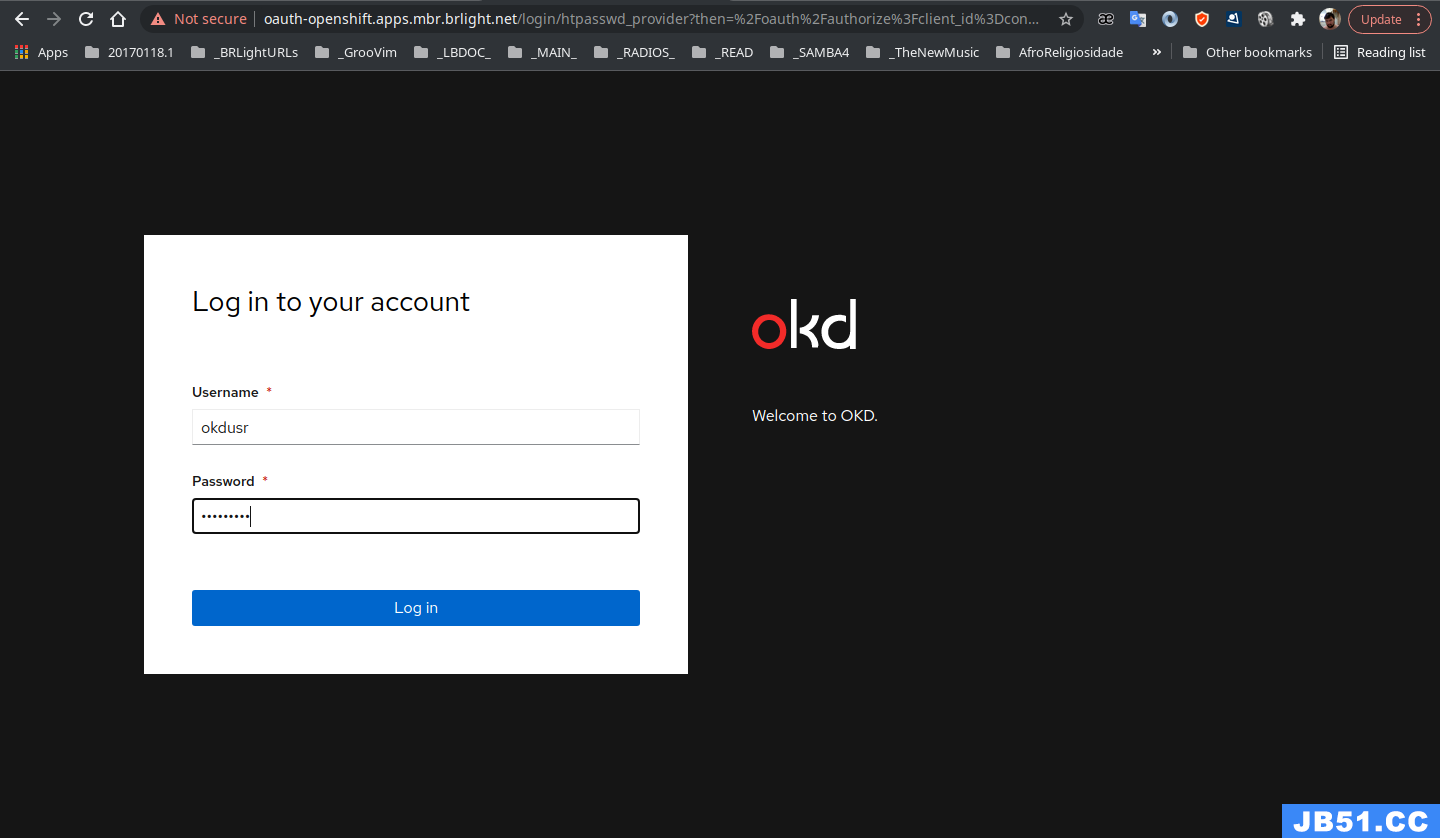Open the 20170118.1 bookmark folder
The width and height of the screenshot is (1440, 838).
(x=129, y=52)
